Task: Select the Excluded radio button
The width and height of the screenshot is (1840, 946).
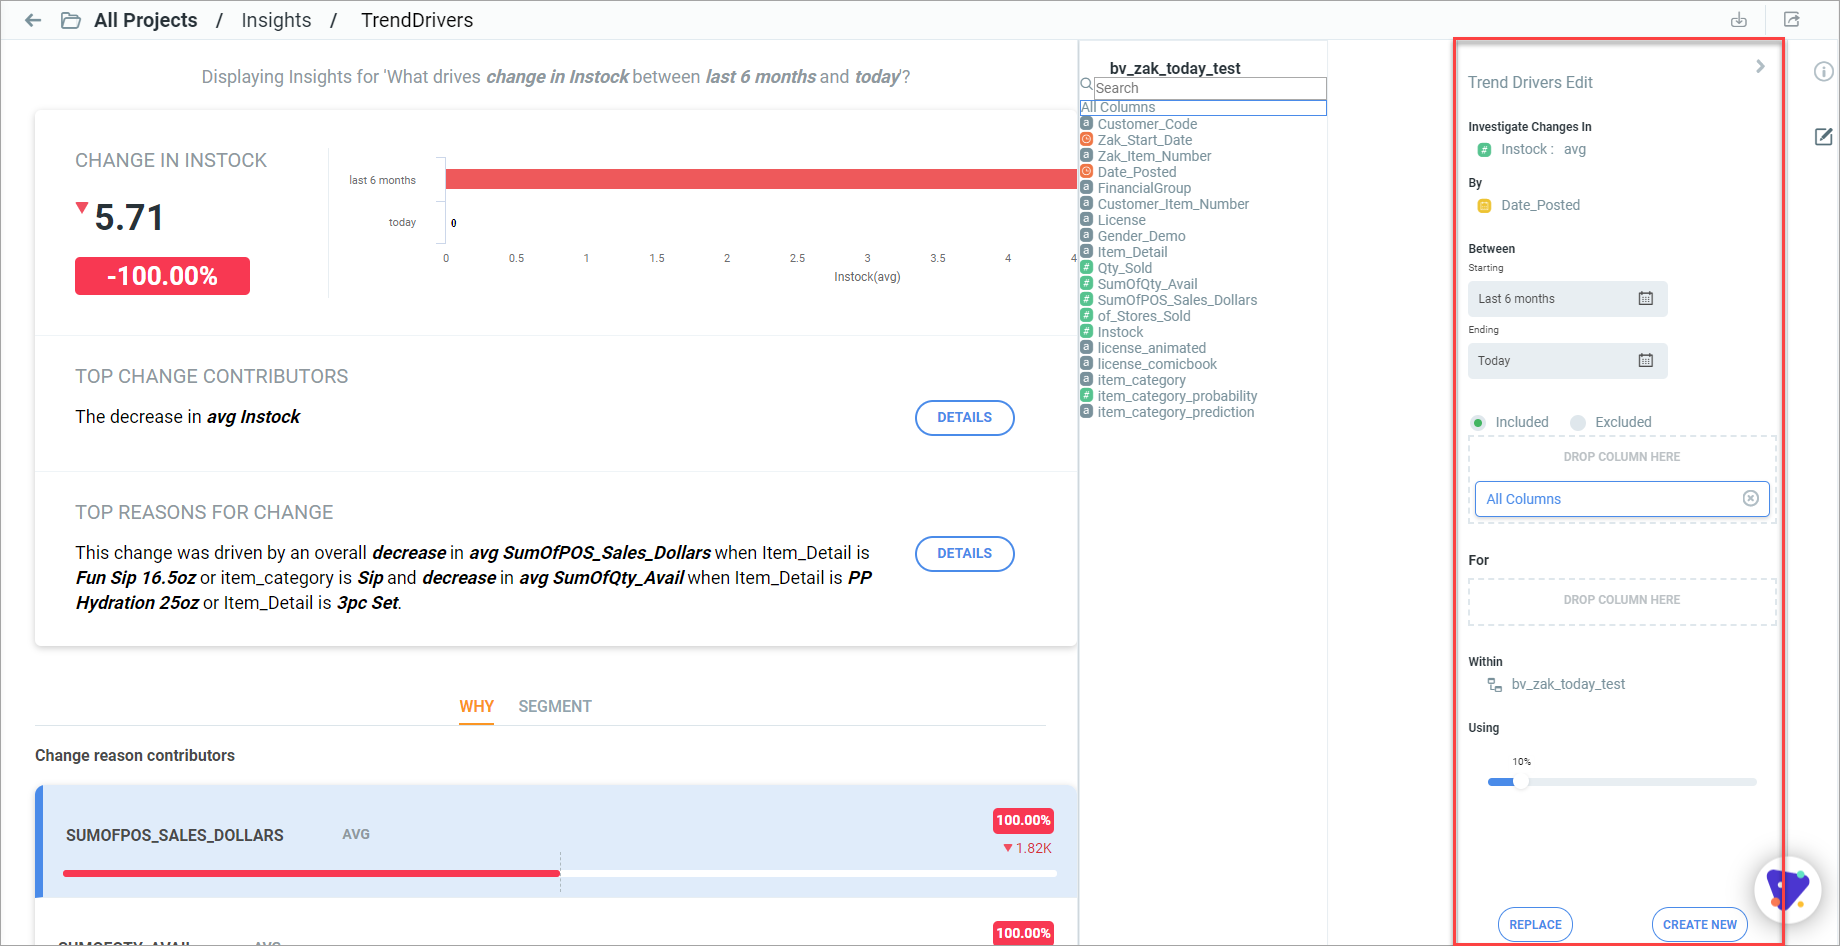Action: tap(1578, 422)
